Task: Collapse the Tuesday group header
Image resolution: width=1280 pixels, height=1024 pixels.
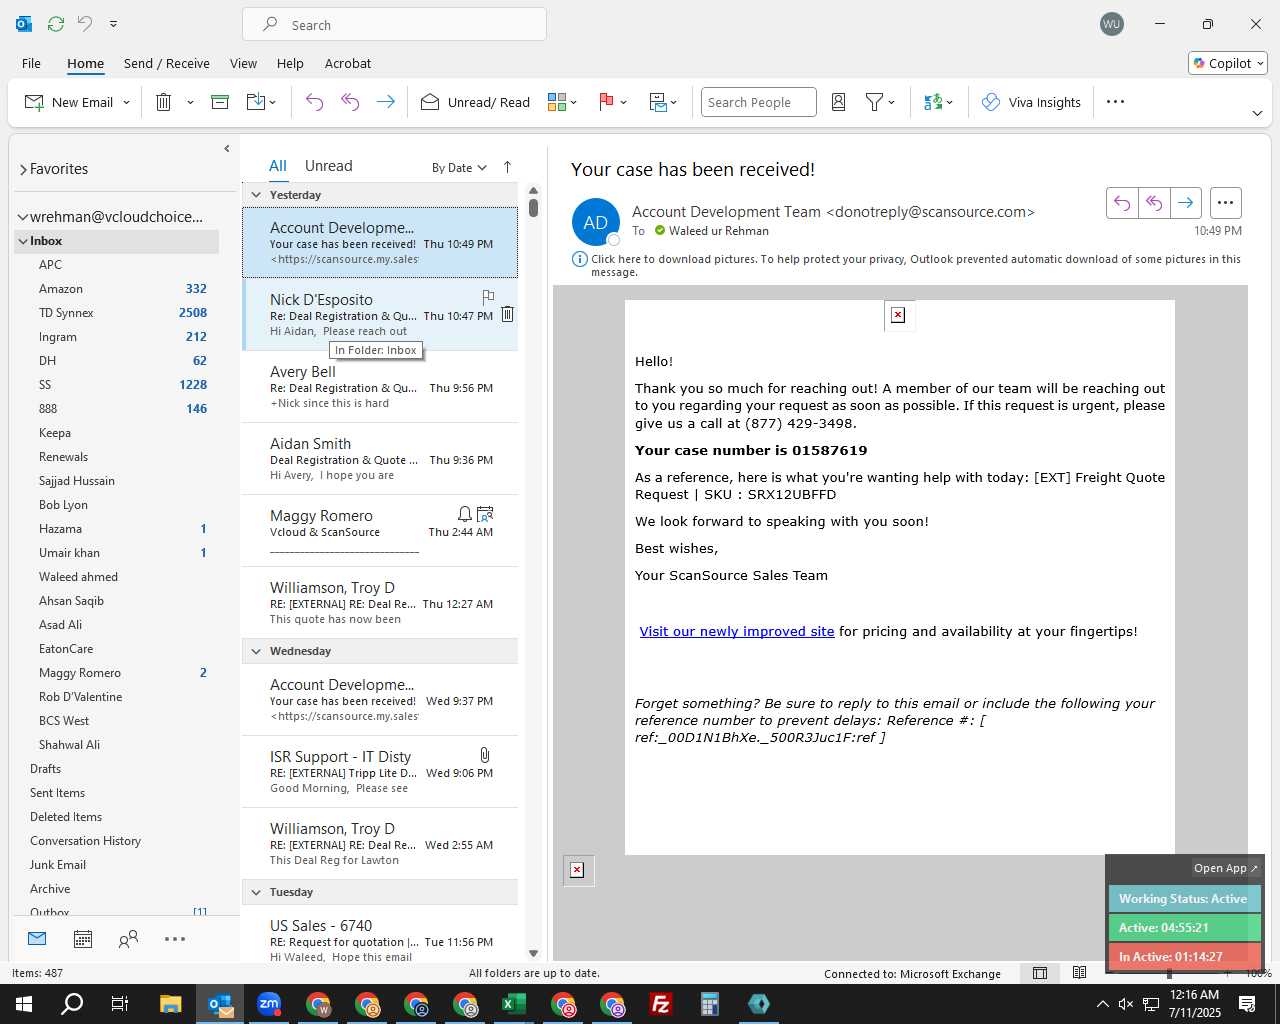Action: [x=257, y=892]
